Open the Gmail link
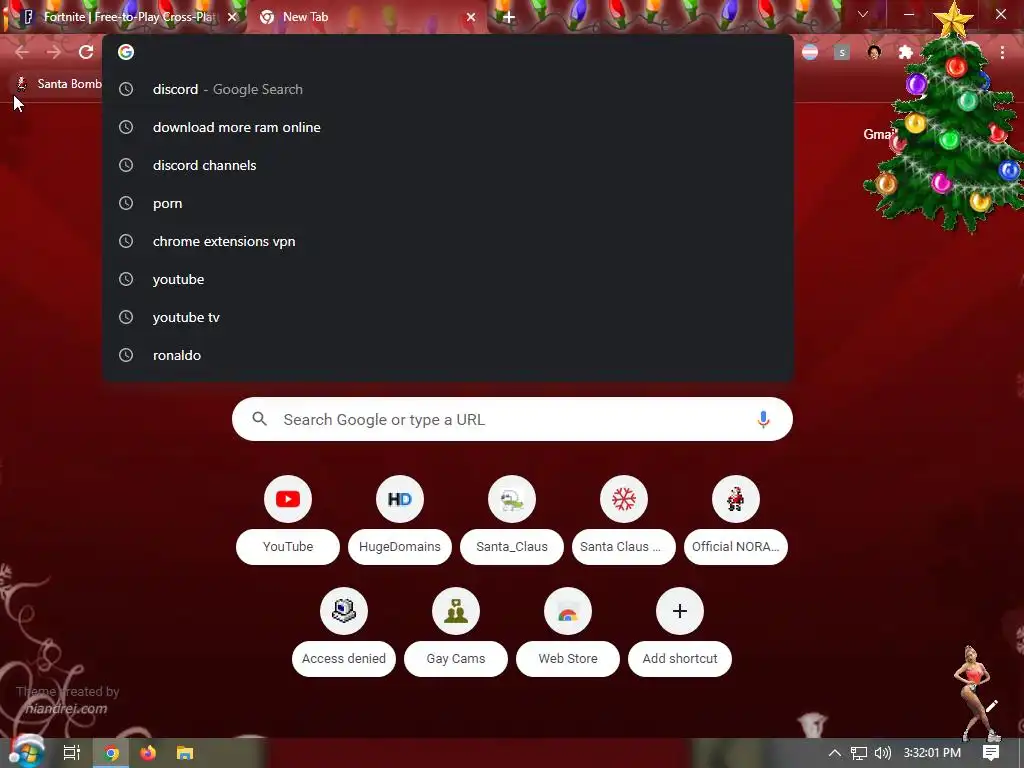 pyautogui.click(x=878, y=134)
